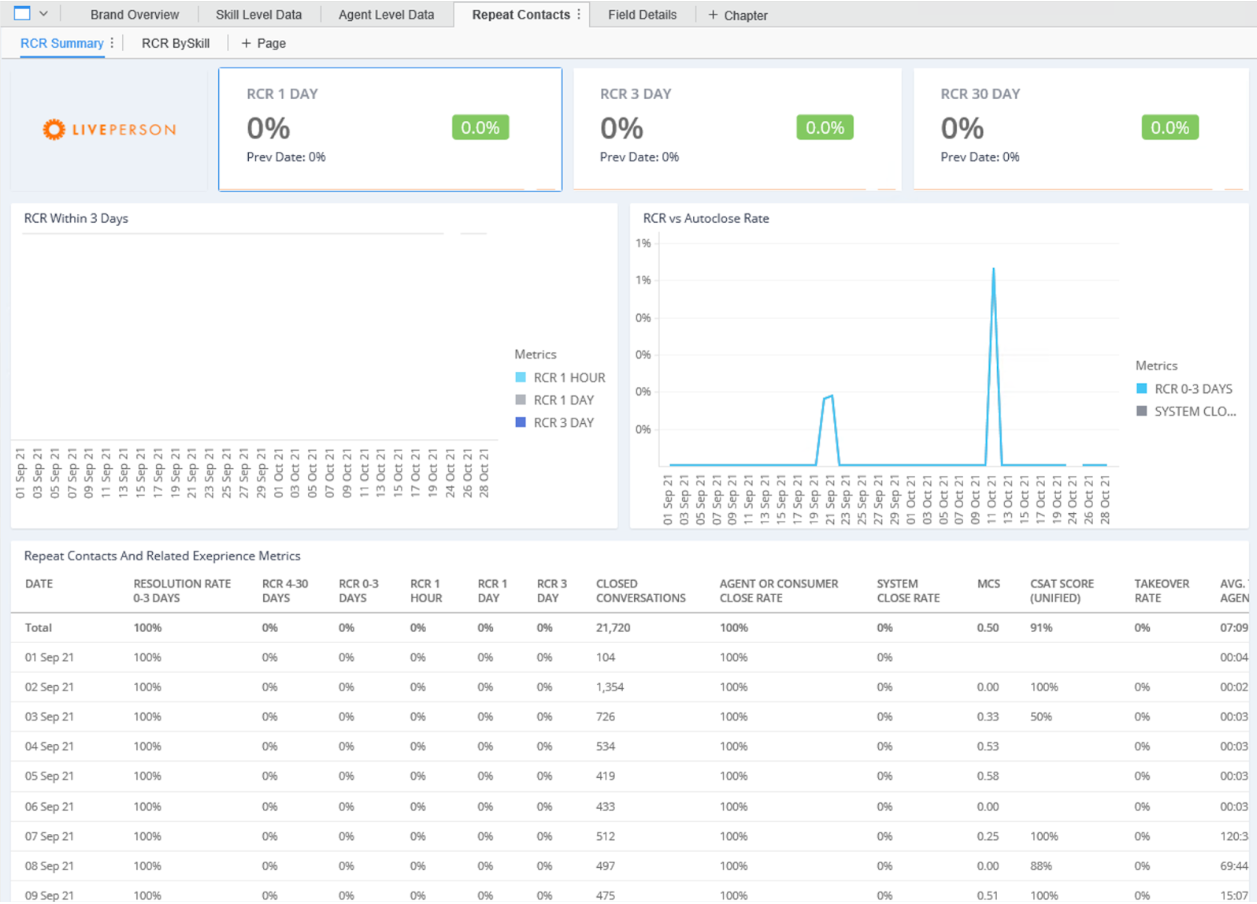This screenshot has height=904, width=1257.
Task: Open the Skill Level Data chapter
Action: tap(259, 15)
